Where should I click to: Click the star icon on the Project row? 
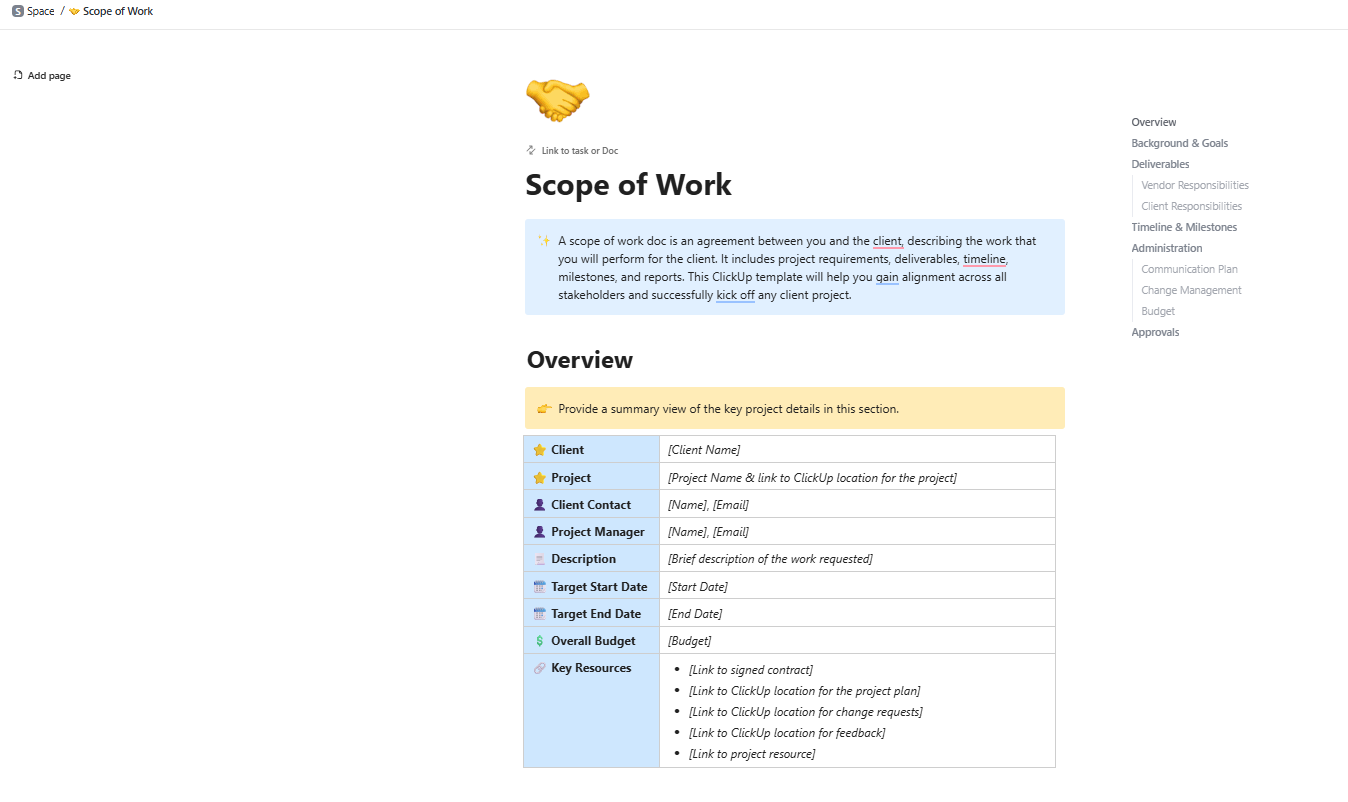click(x=539, y=477)
